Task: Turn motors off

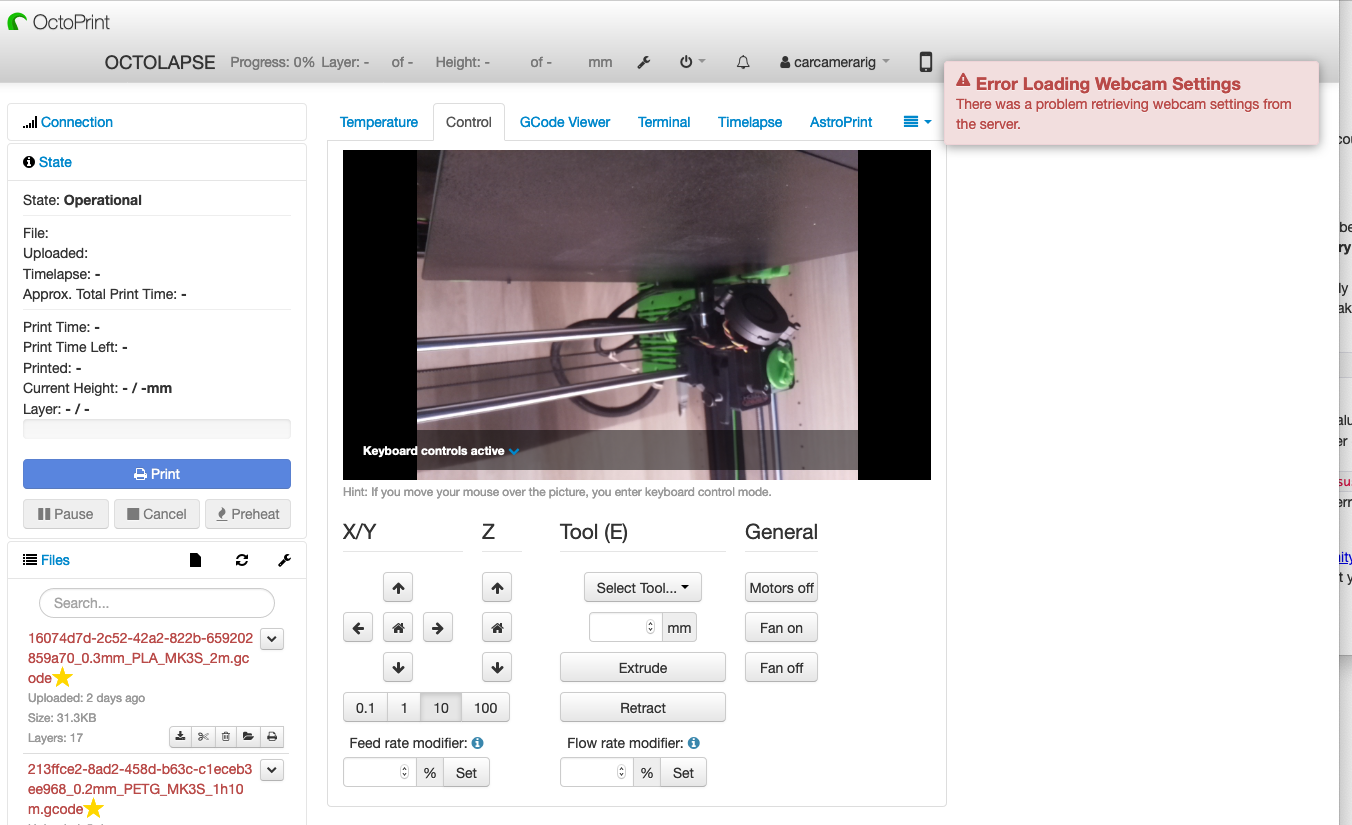Action: coord(782,588)
